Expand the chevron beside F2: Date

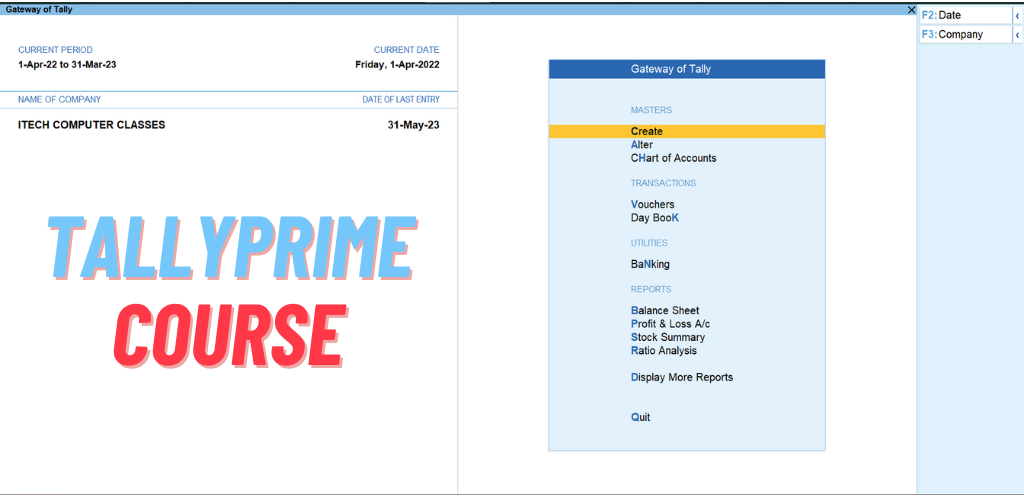click(1017, 15)
